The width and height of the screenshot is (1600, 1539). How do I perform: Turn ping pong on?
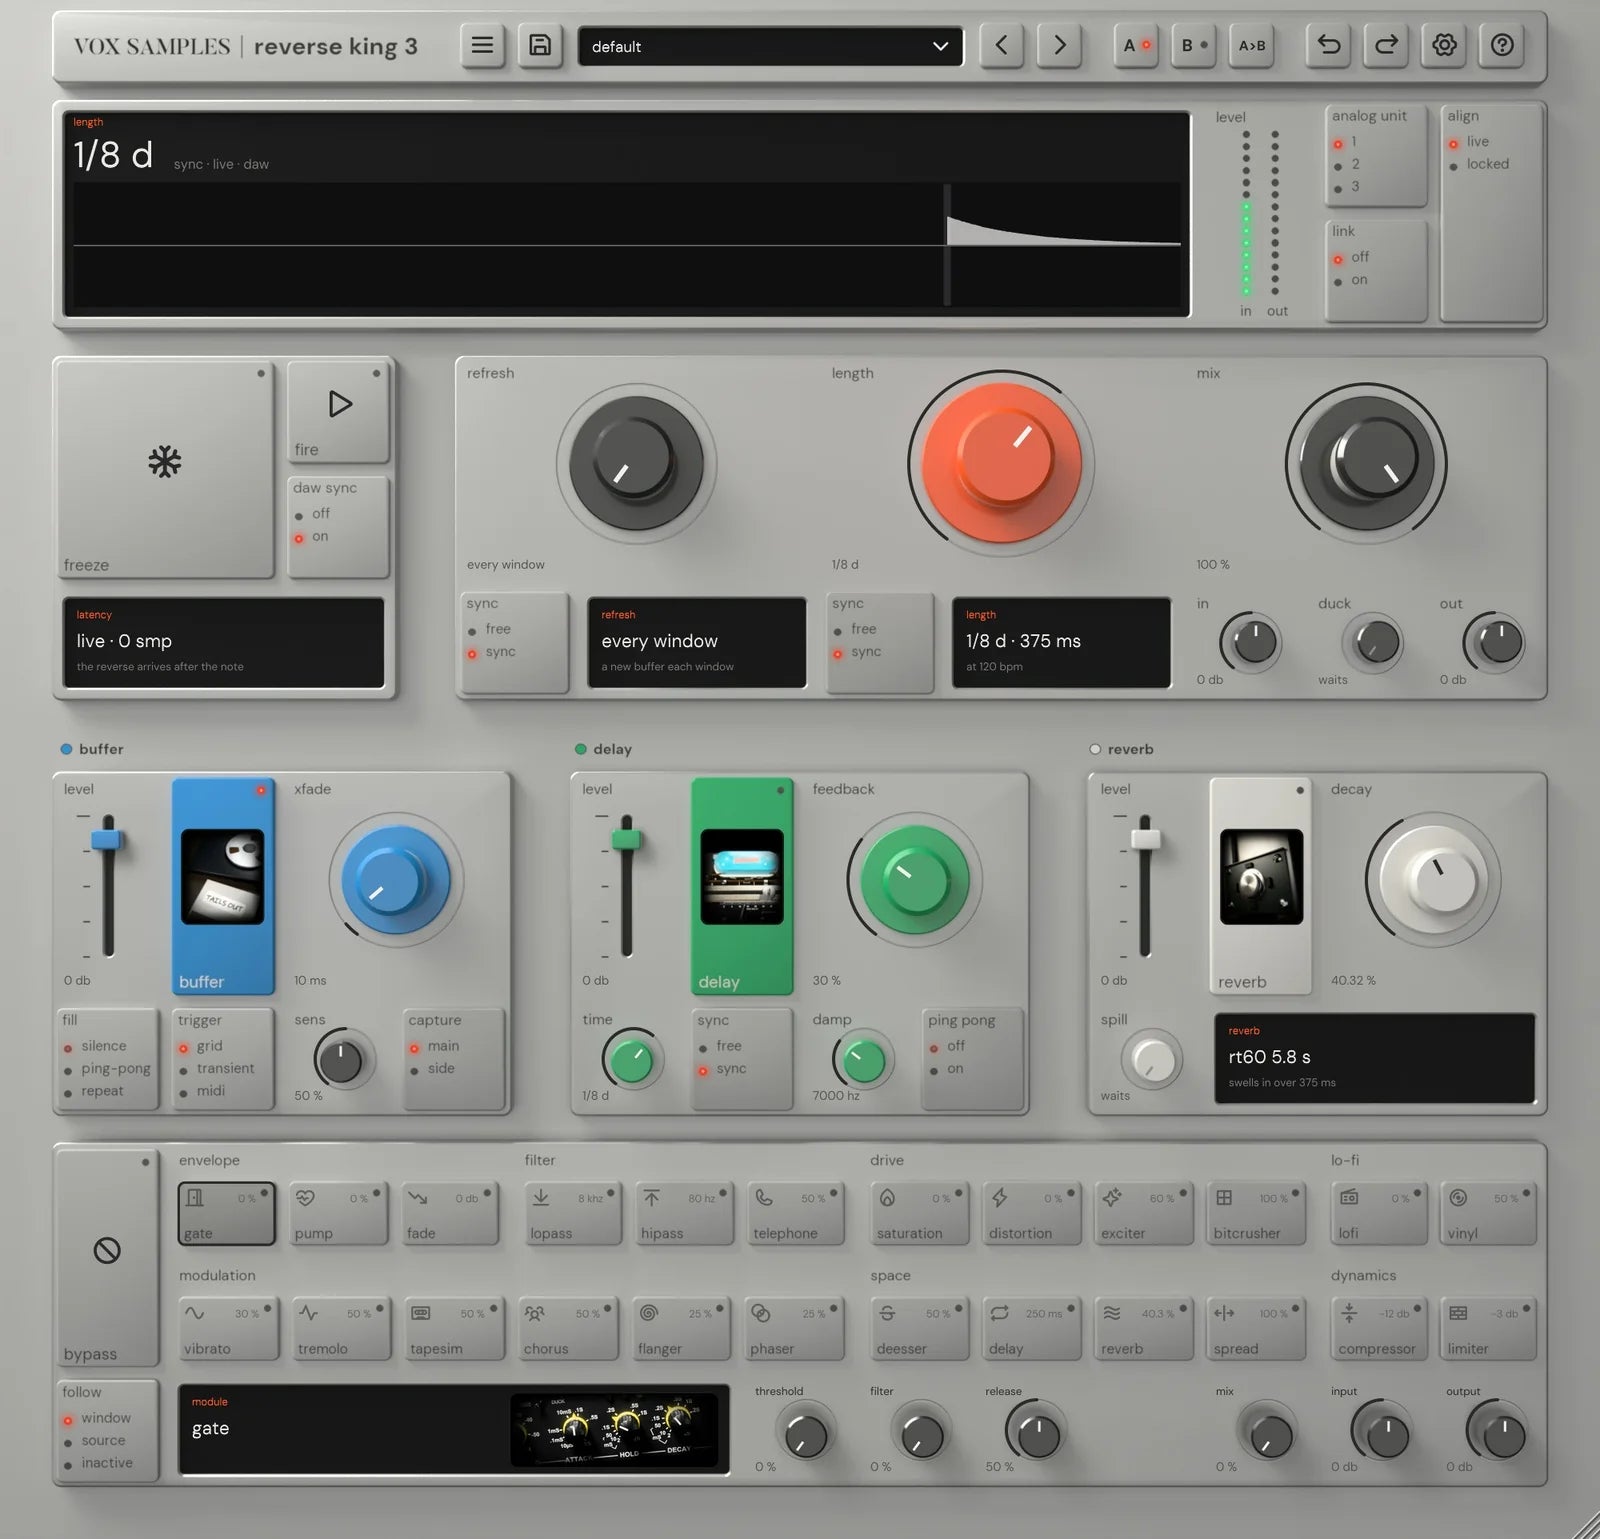[945, 1069]
